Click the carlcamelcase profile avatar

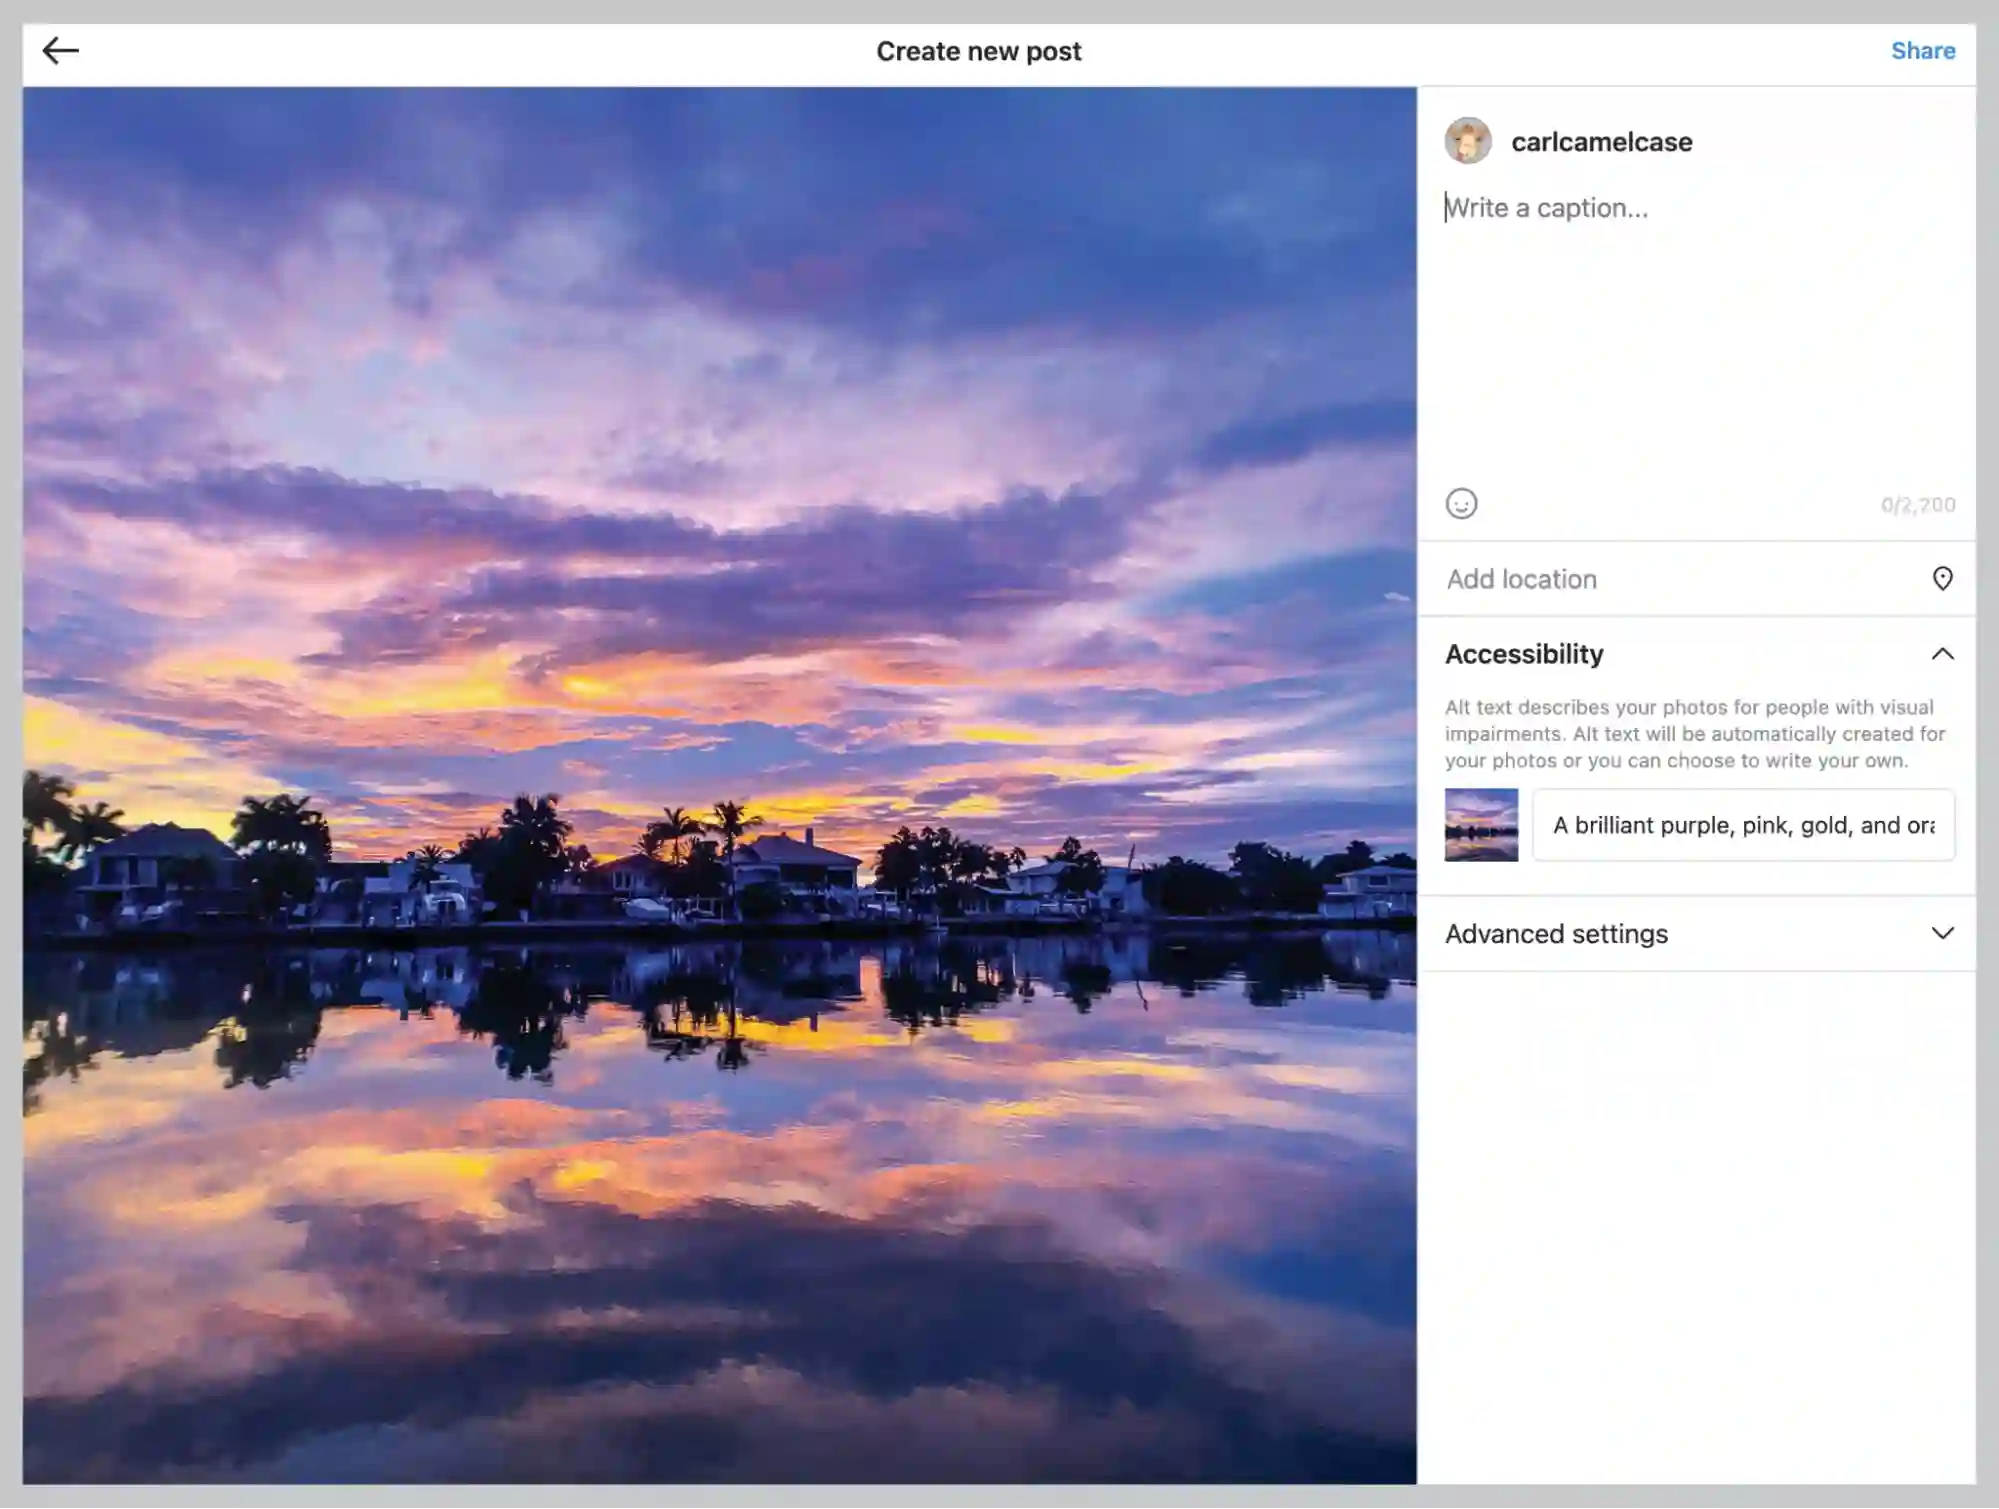1468,141
